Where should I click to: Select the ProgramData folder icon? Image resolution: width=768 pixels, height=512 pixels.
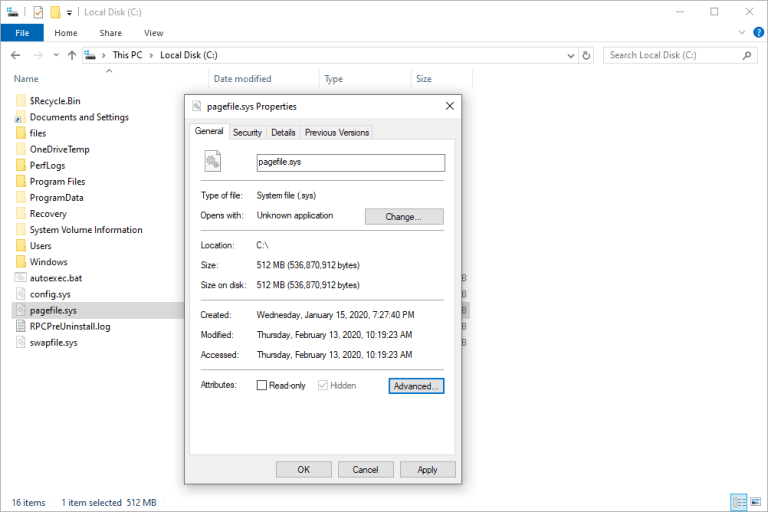coord(21,198)
